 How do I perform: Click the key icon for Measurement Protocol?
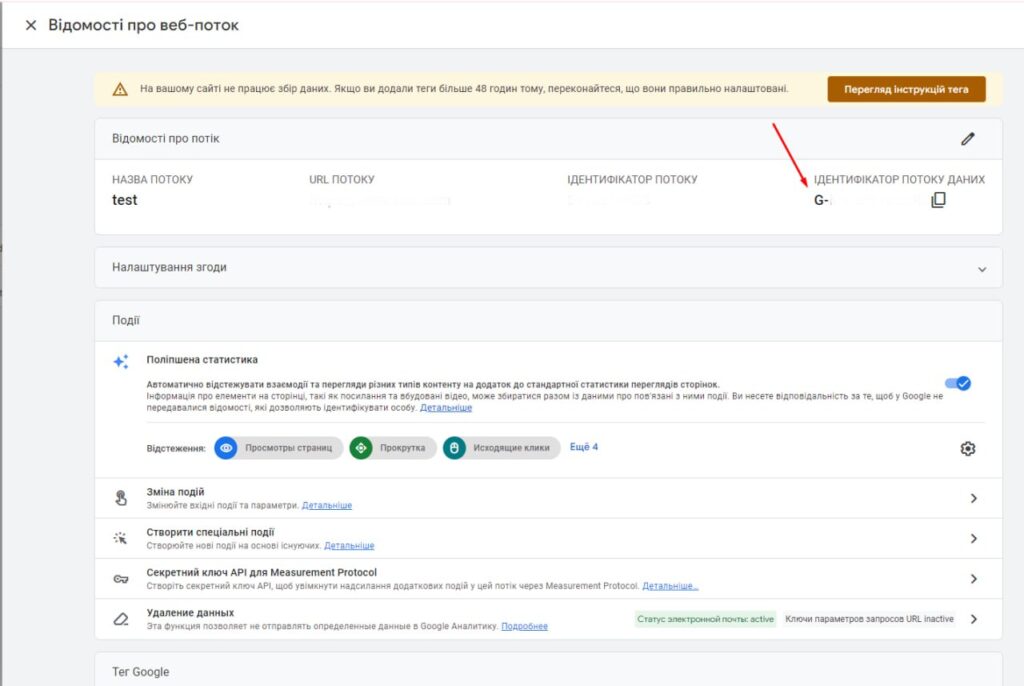[121, 579]
